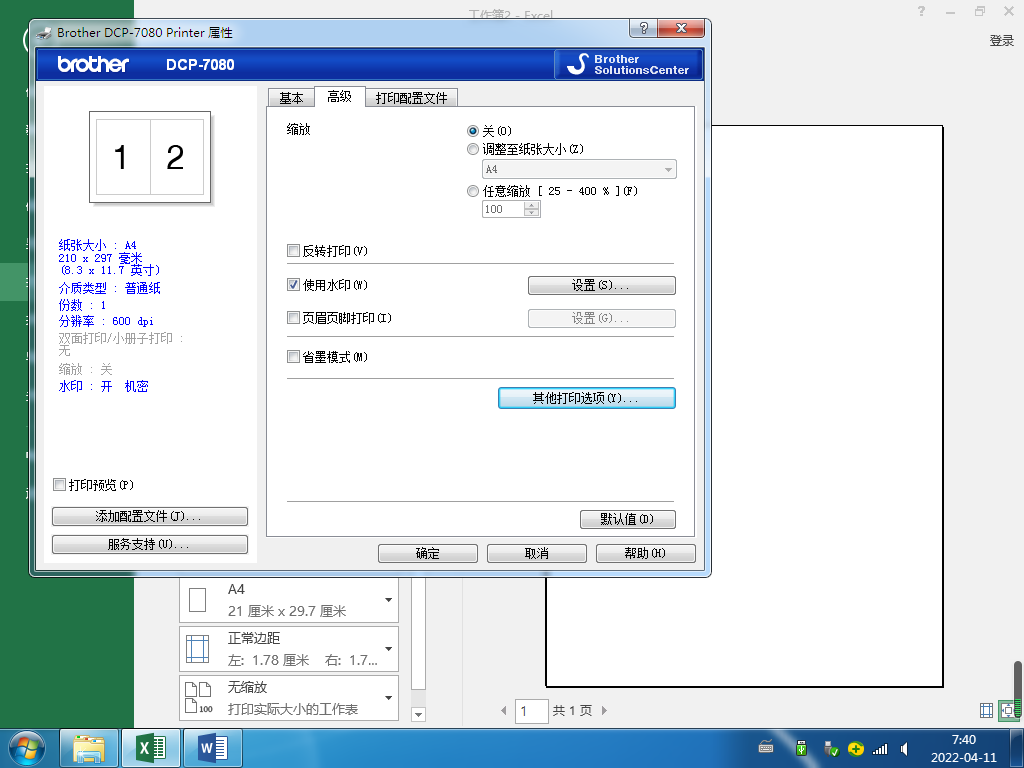The height and width of the screenshot is (768, 1024).
Task: Click the keyboard icon in the system tray
Action: (766, 747)
